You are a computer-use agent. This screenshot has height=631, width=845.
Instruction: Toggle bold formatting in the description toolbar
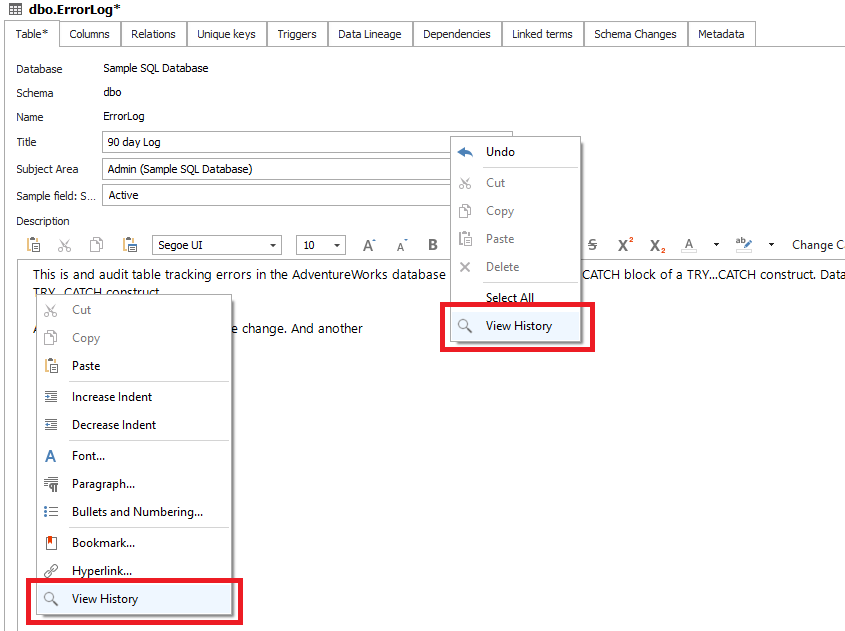point(433,245)
